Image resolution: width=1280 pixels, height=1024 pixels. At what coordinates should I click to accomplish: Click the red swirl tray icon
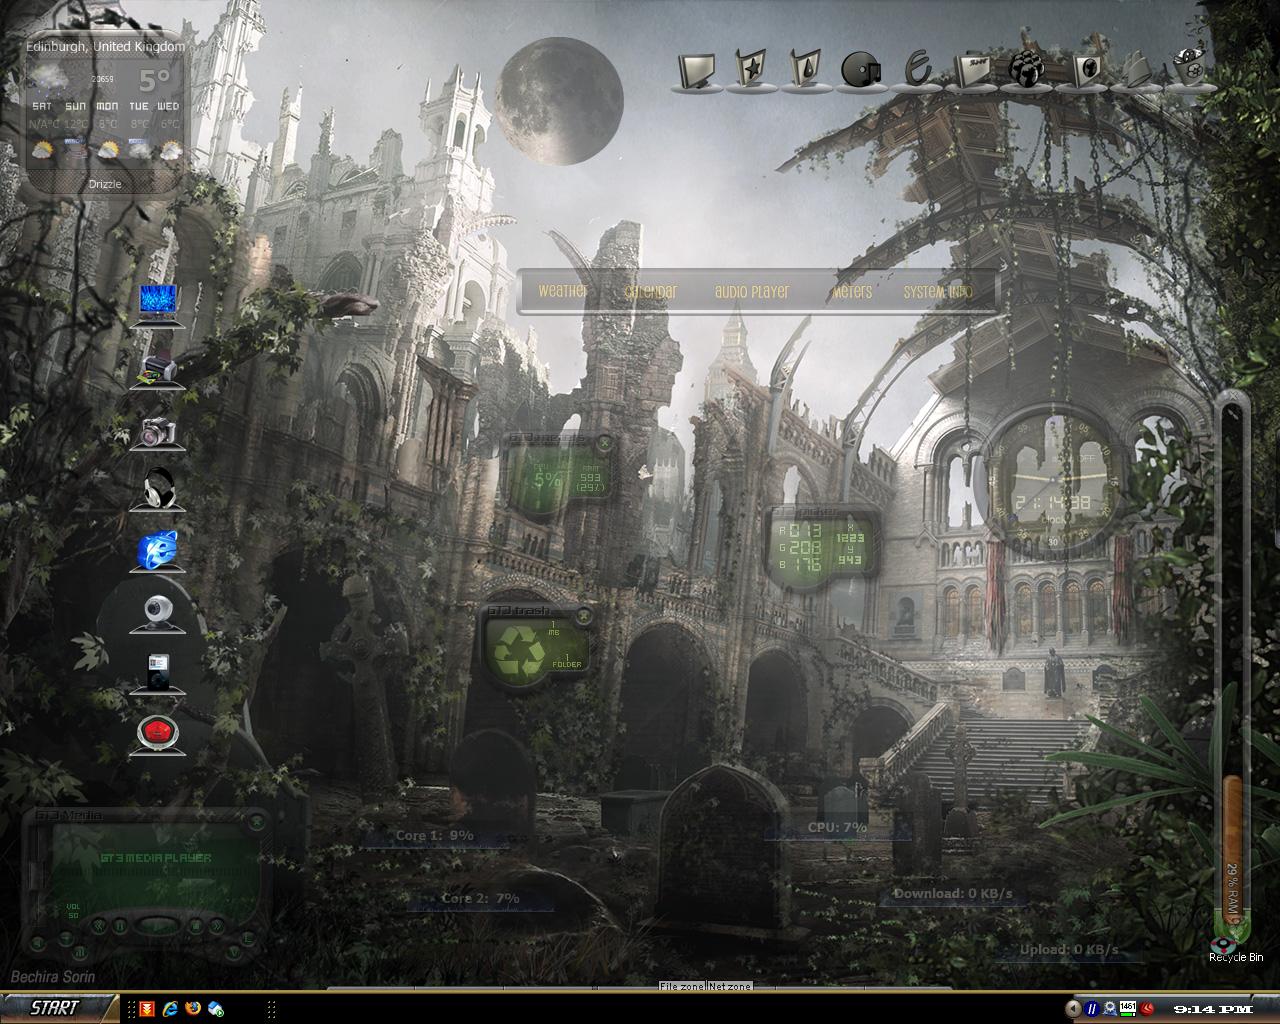pyautogui.click(x=1146, y=1009)
